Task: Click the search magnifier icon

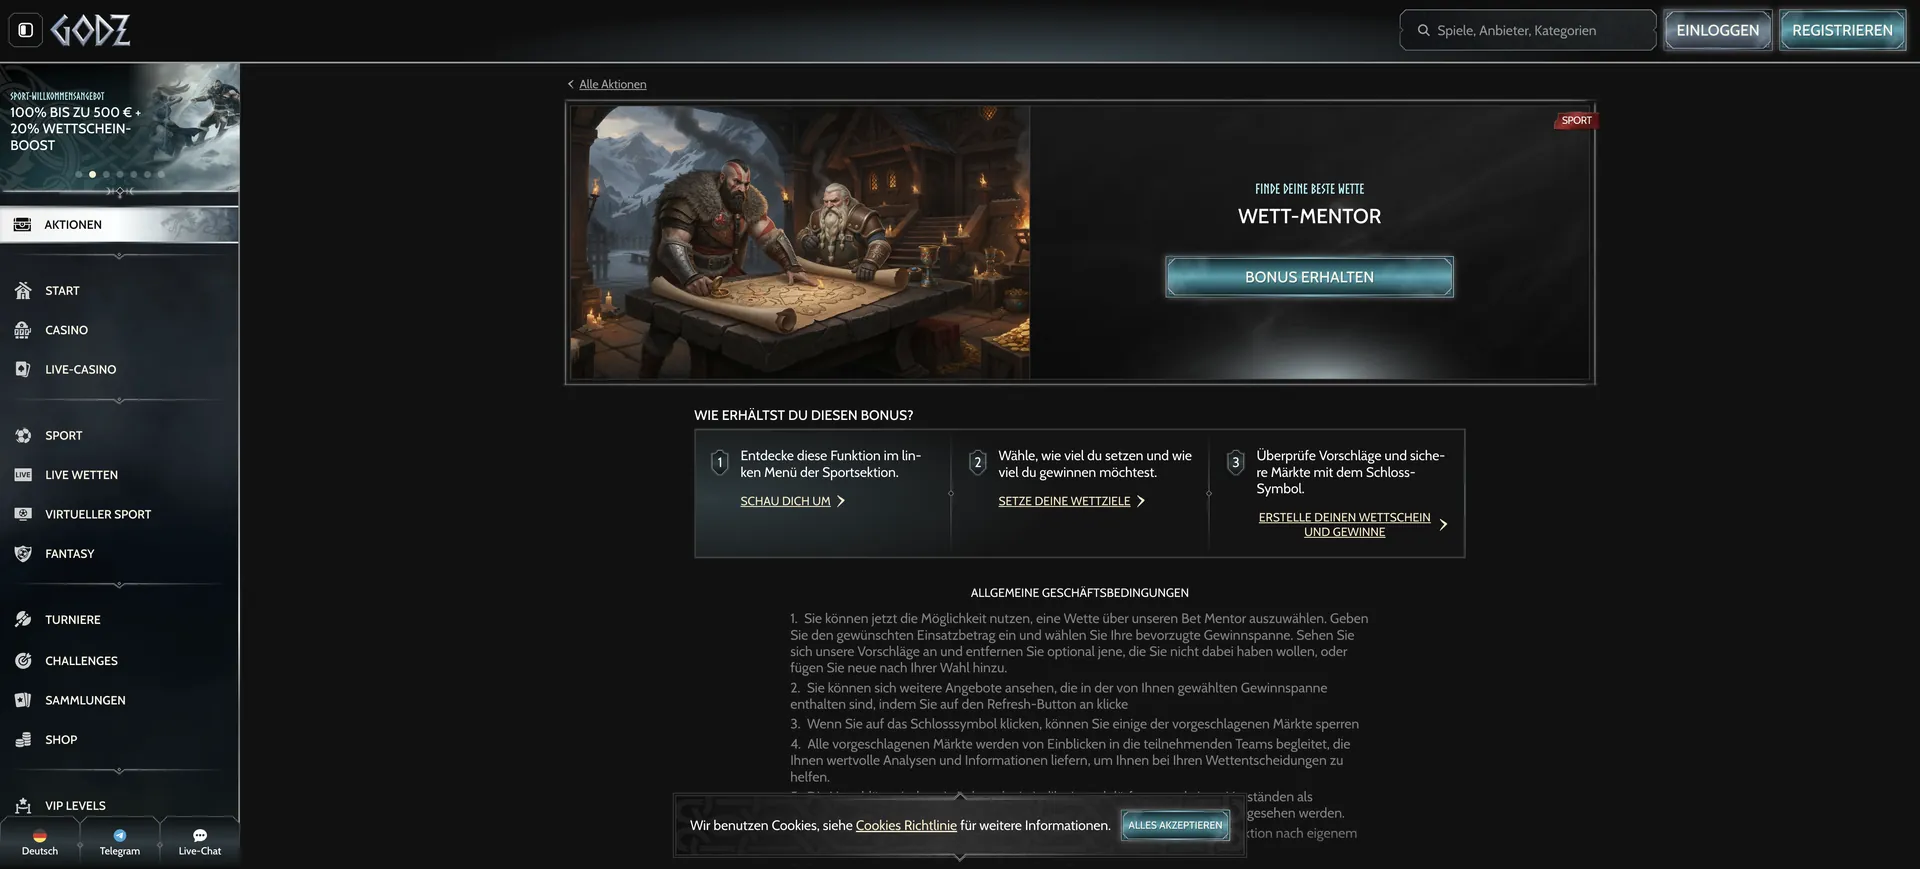Action: tap(1423, 30)
